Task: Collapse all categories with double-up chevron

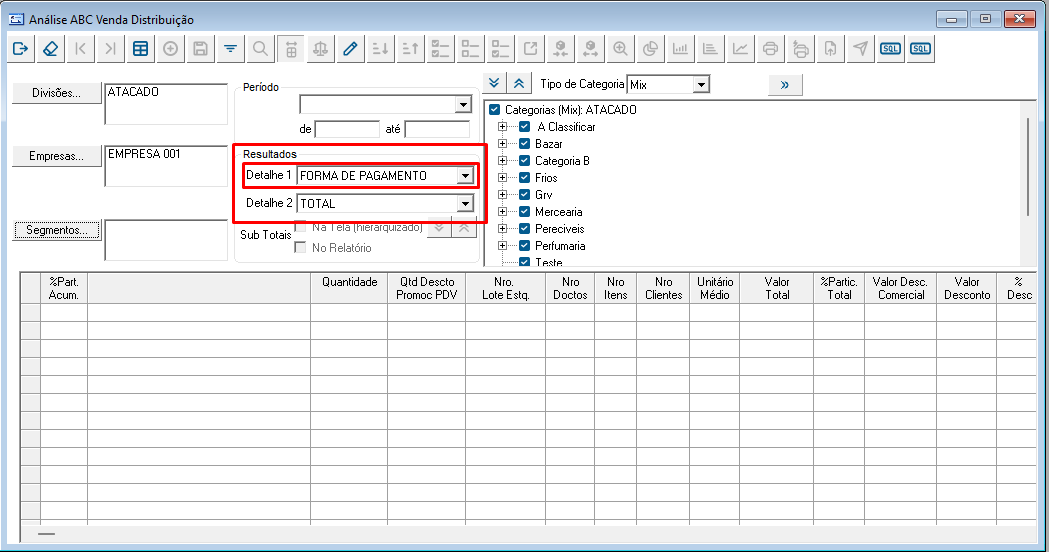Action: coord(519,84)
